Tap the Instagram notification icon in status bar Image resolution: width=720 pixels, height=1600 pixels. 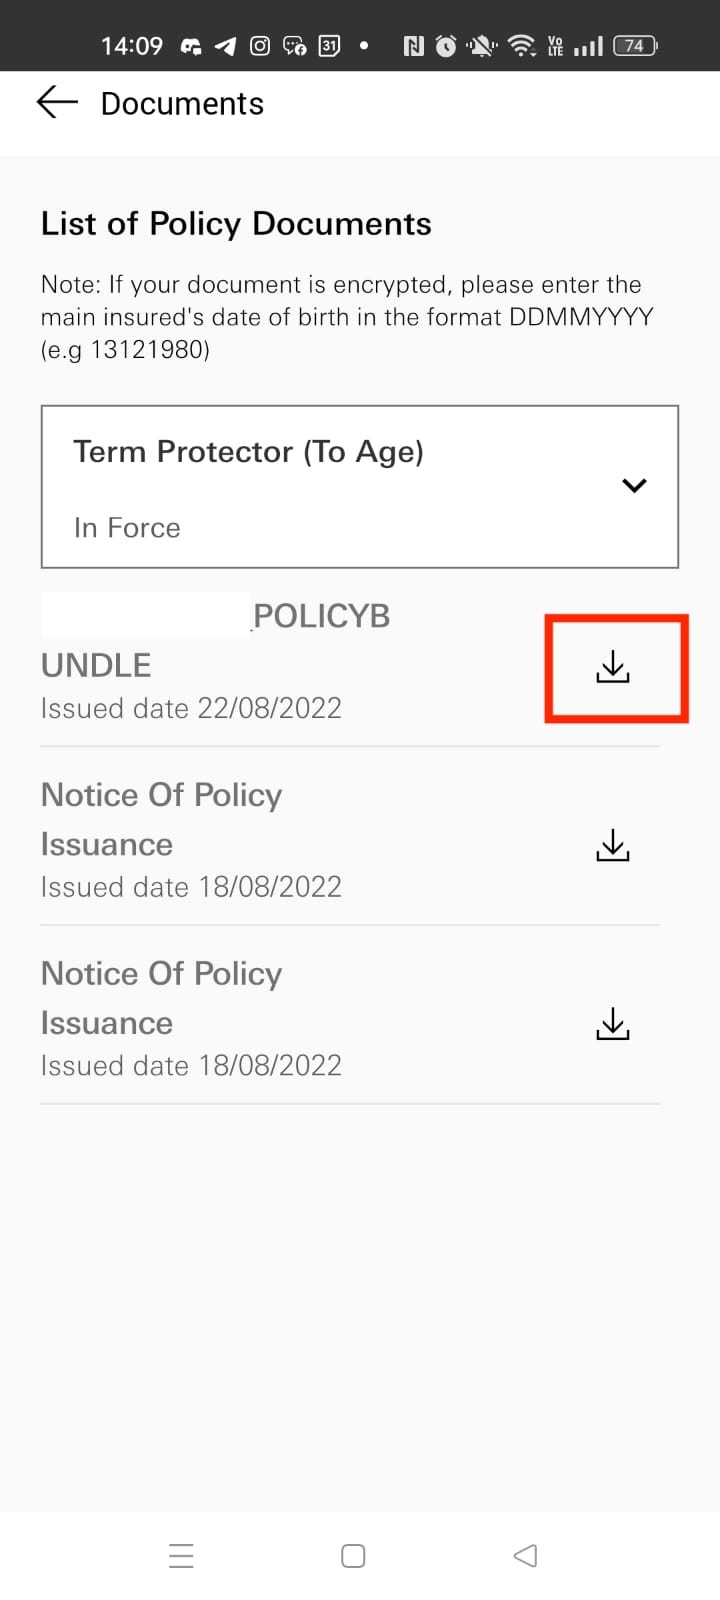(260, 46)
